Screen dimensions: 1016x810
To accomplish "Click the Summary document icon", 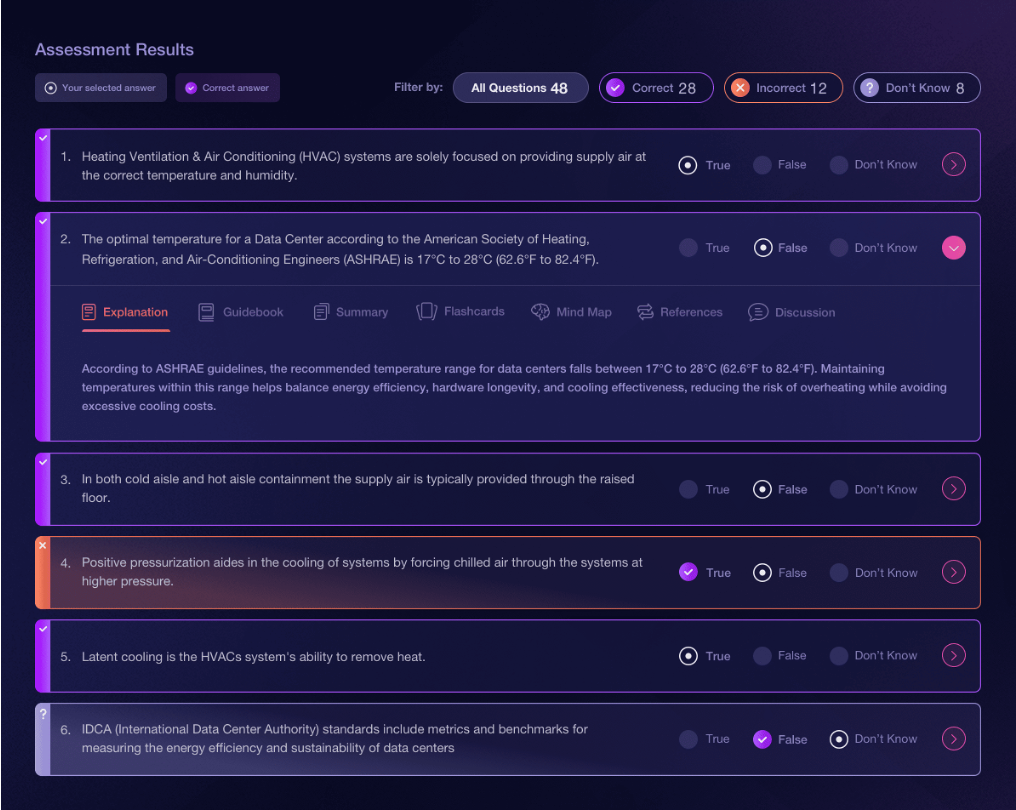I will click(321, 312).
